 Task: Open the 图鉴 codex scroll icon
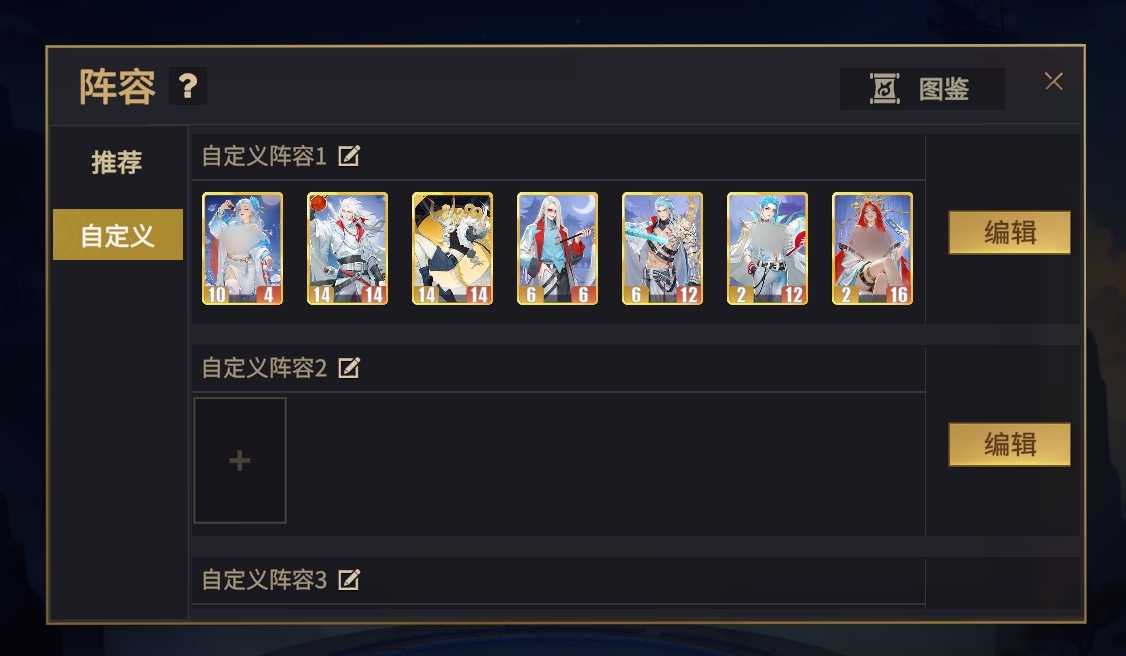point(884,89)
